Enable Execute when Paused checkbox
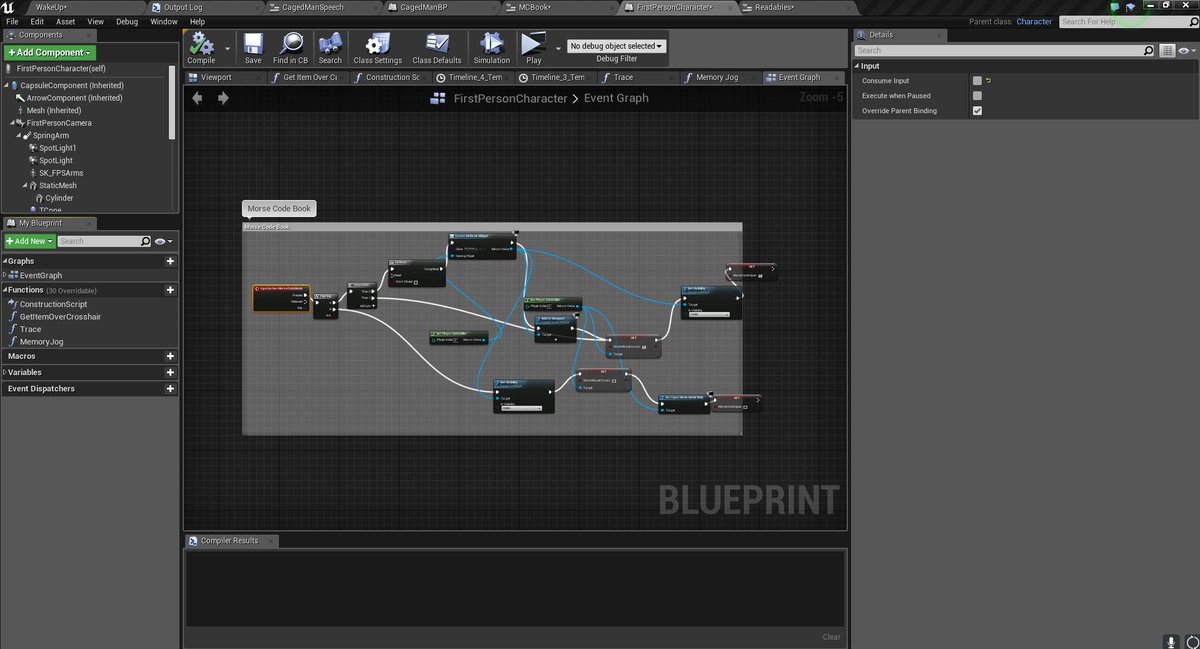This screenshot has width=1200, height=649. click(x=977, y=96)
